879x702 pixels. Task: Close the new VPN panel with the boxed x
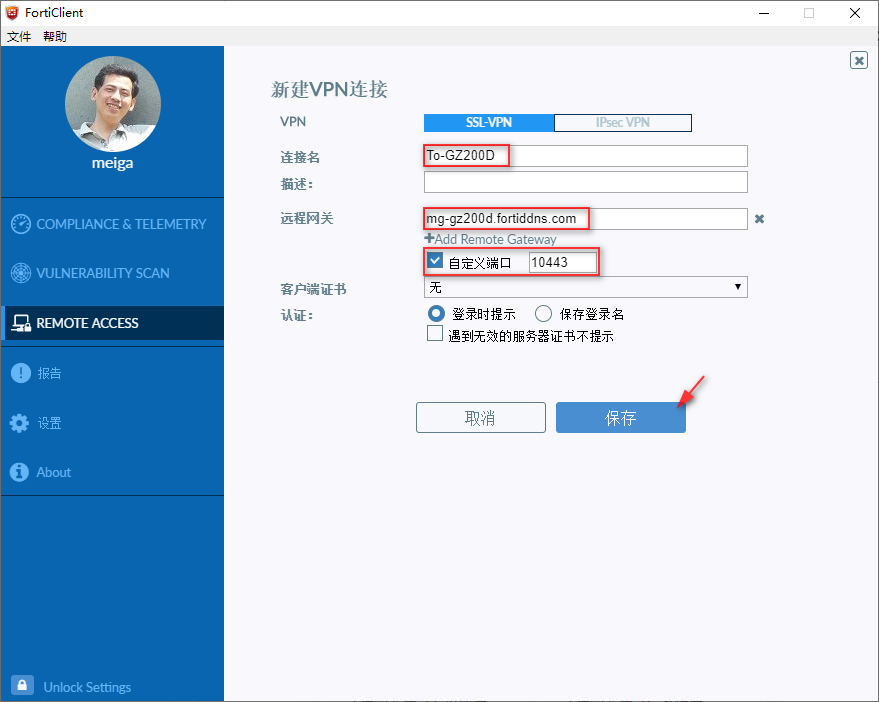[858, 60]
